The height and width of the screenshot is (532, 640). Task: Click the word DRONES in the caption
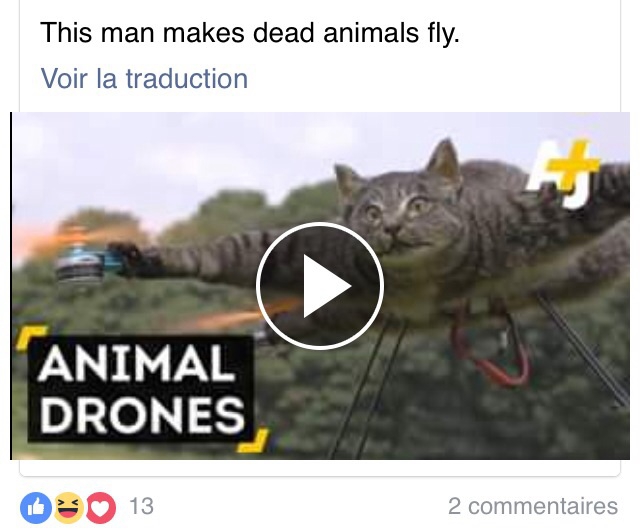(x=142, y=414)
